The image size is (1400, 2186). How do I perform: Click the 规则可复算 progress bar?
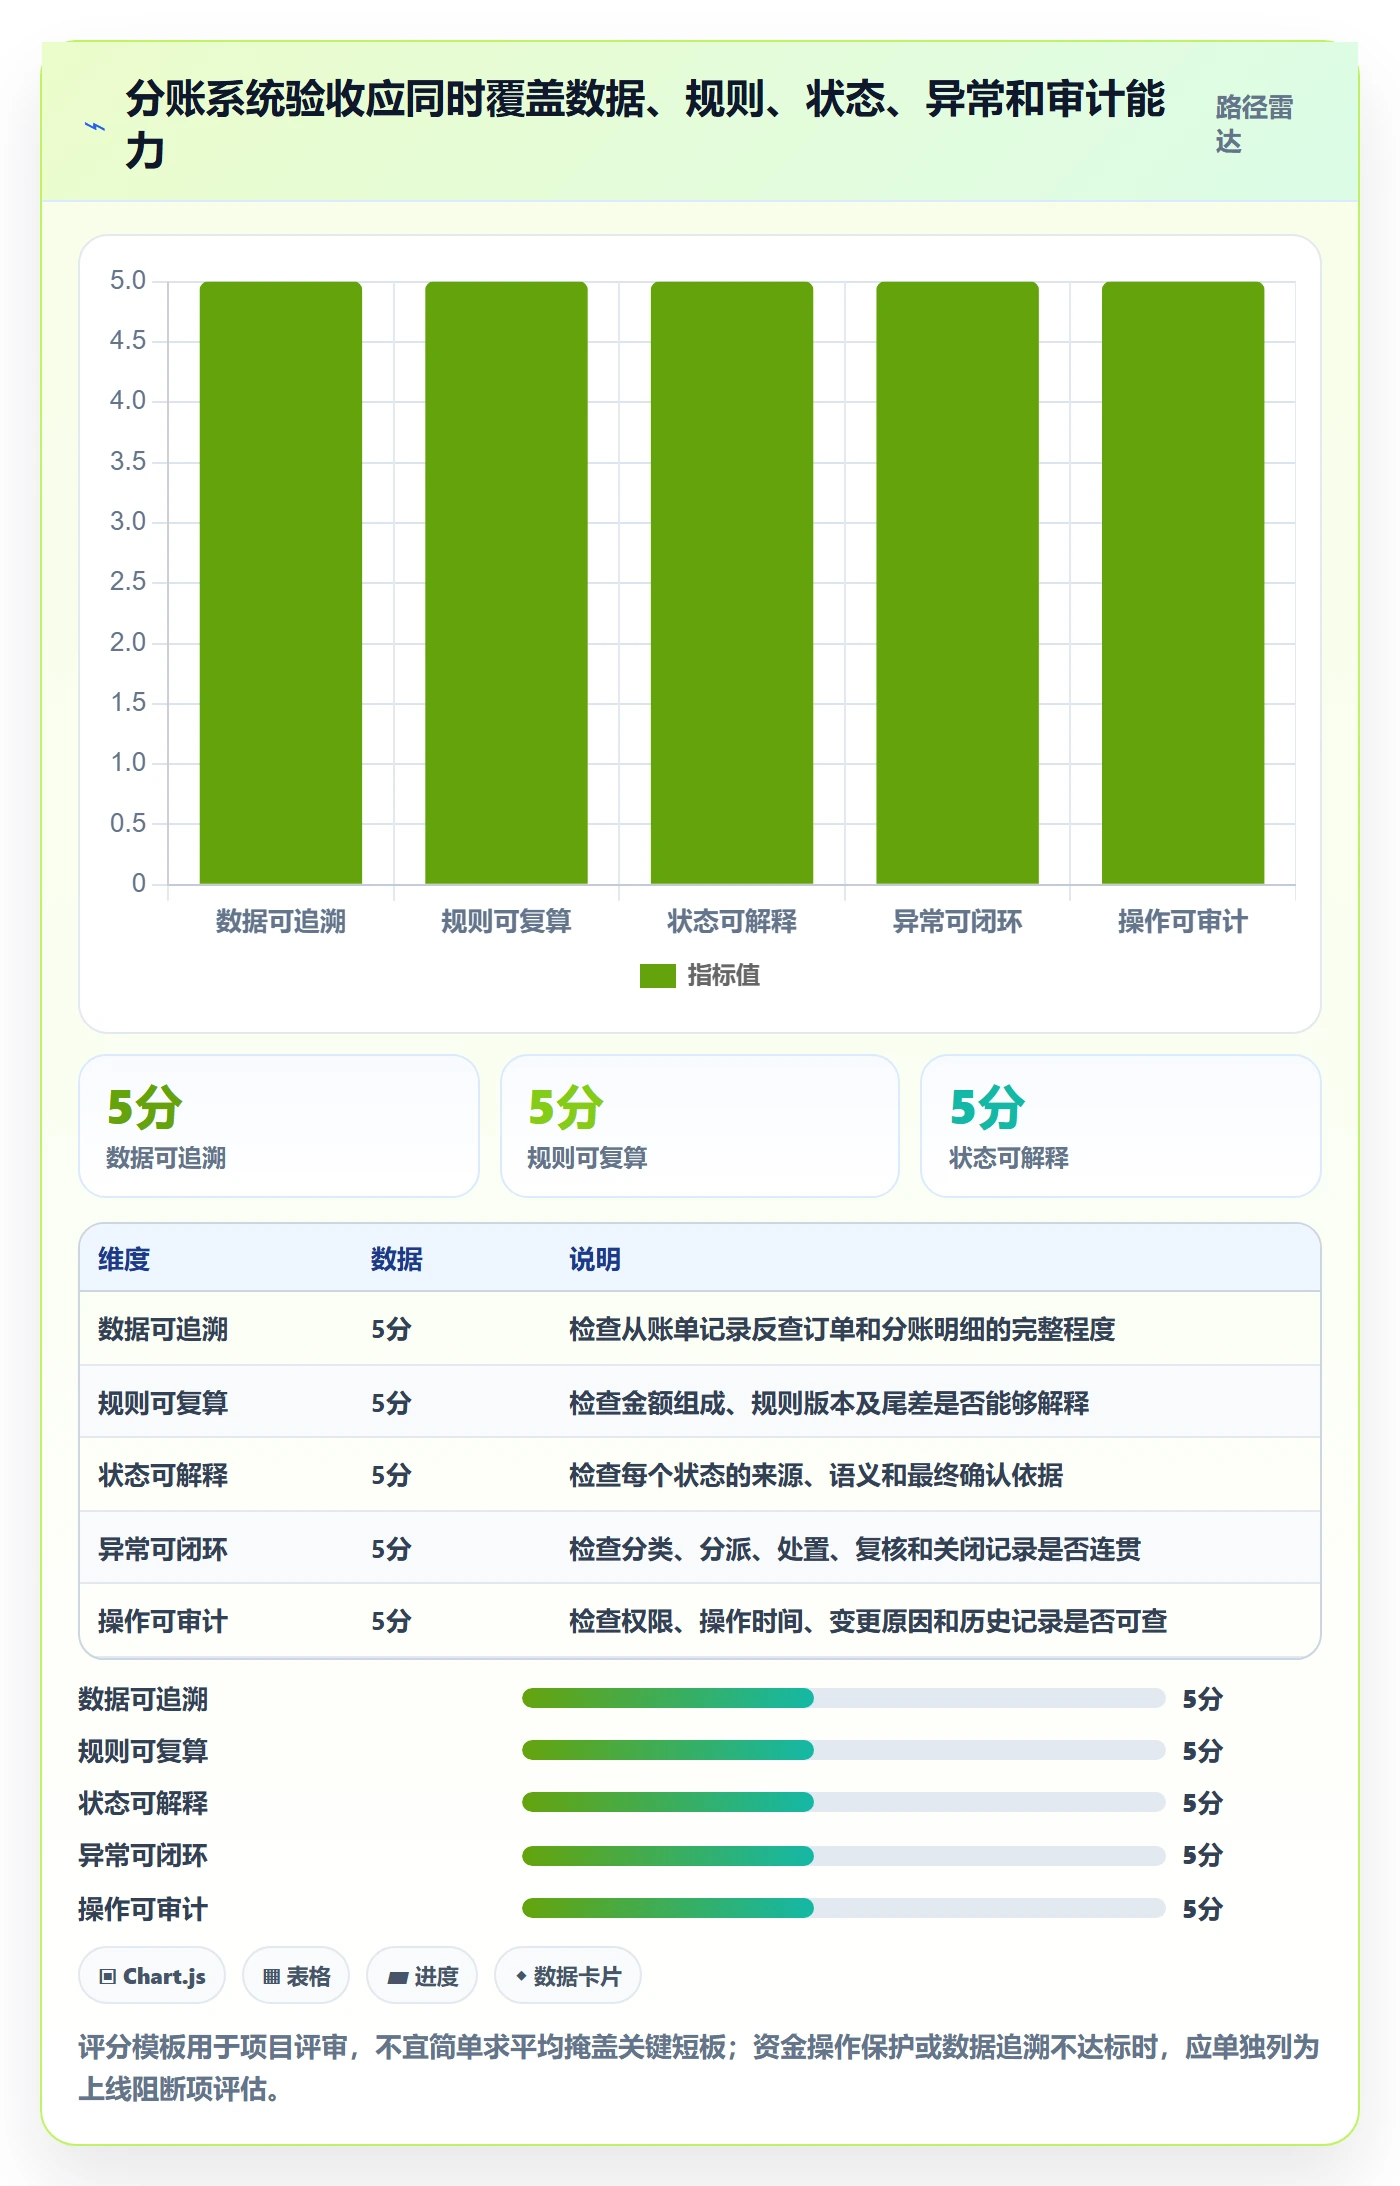coord(843,1750)
